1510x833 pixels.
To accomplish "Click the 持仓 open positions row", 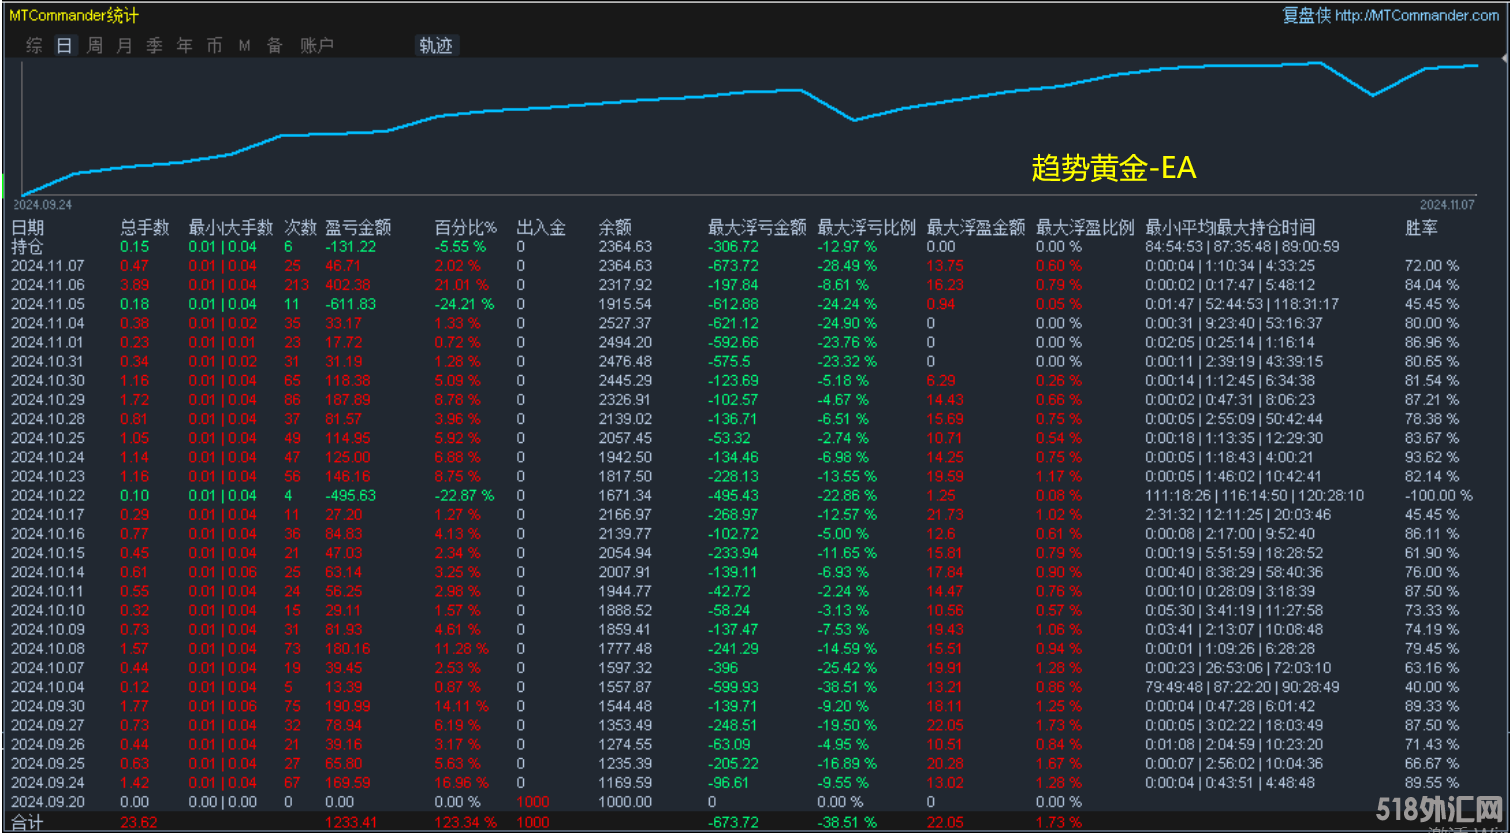I will tap(27, 247).
